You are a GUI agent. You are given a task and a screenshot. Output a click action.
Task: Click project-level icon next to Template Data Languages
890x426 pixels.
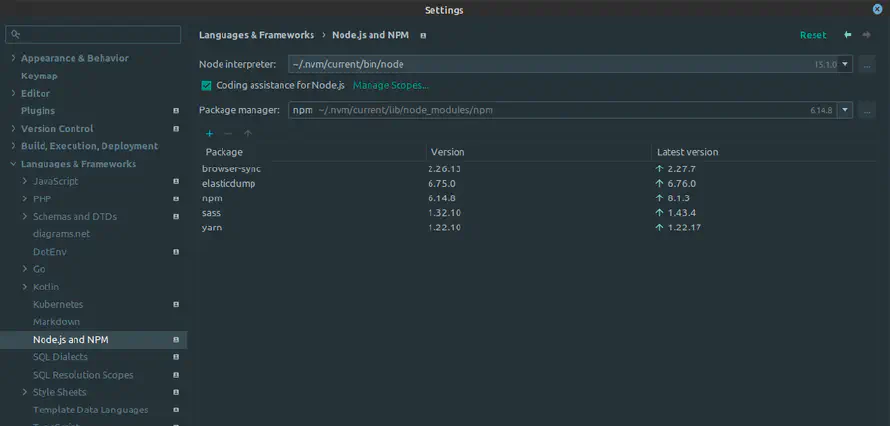pos(176,410)
